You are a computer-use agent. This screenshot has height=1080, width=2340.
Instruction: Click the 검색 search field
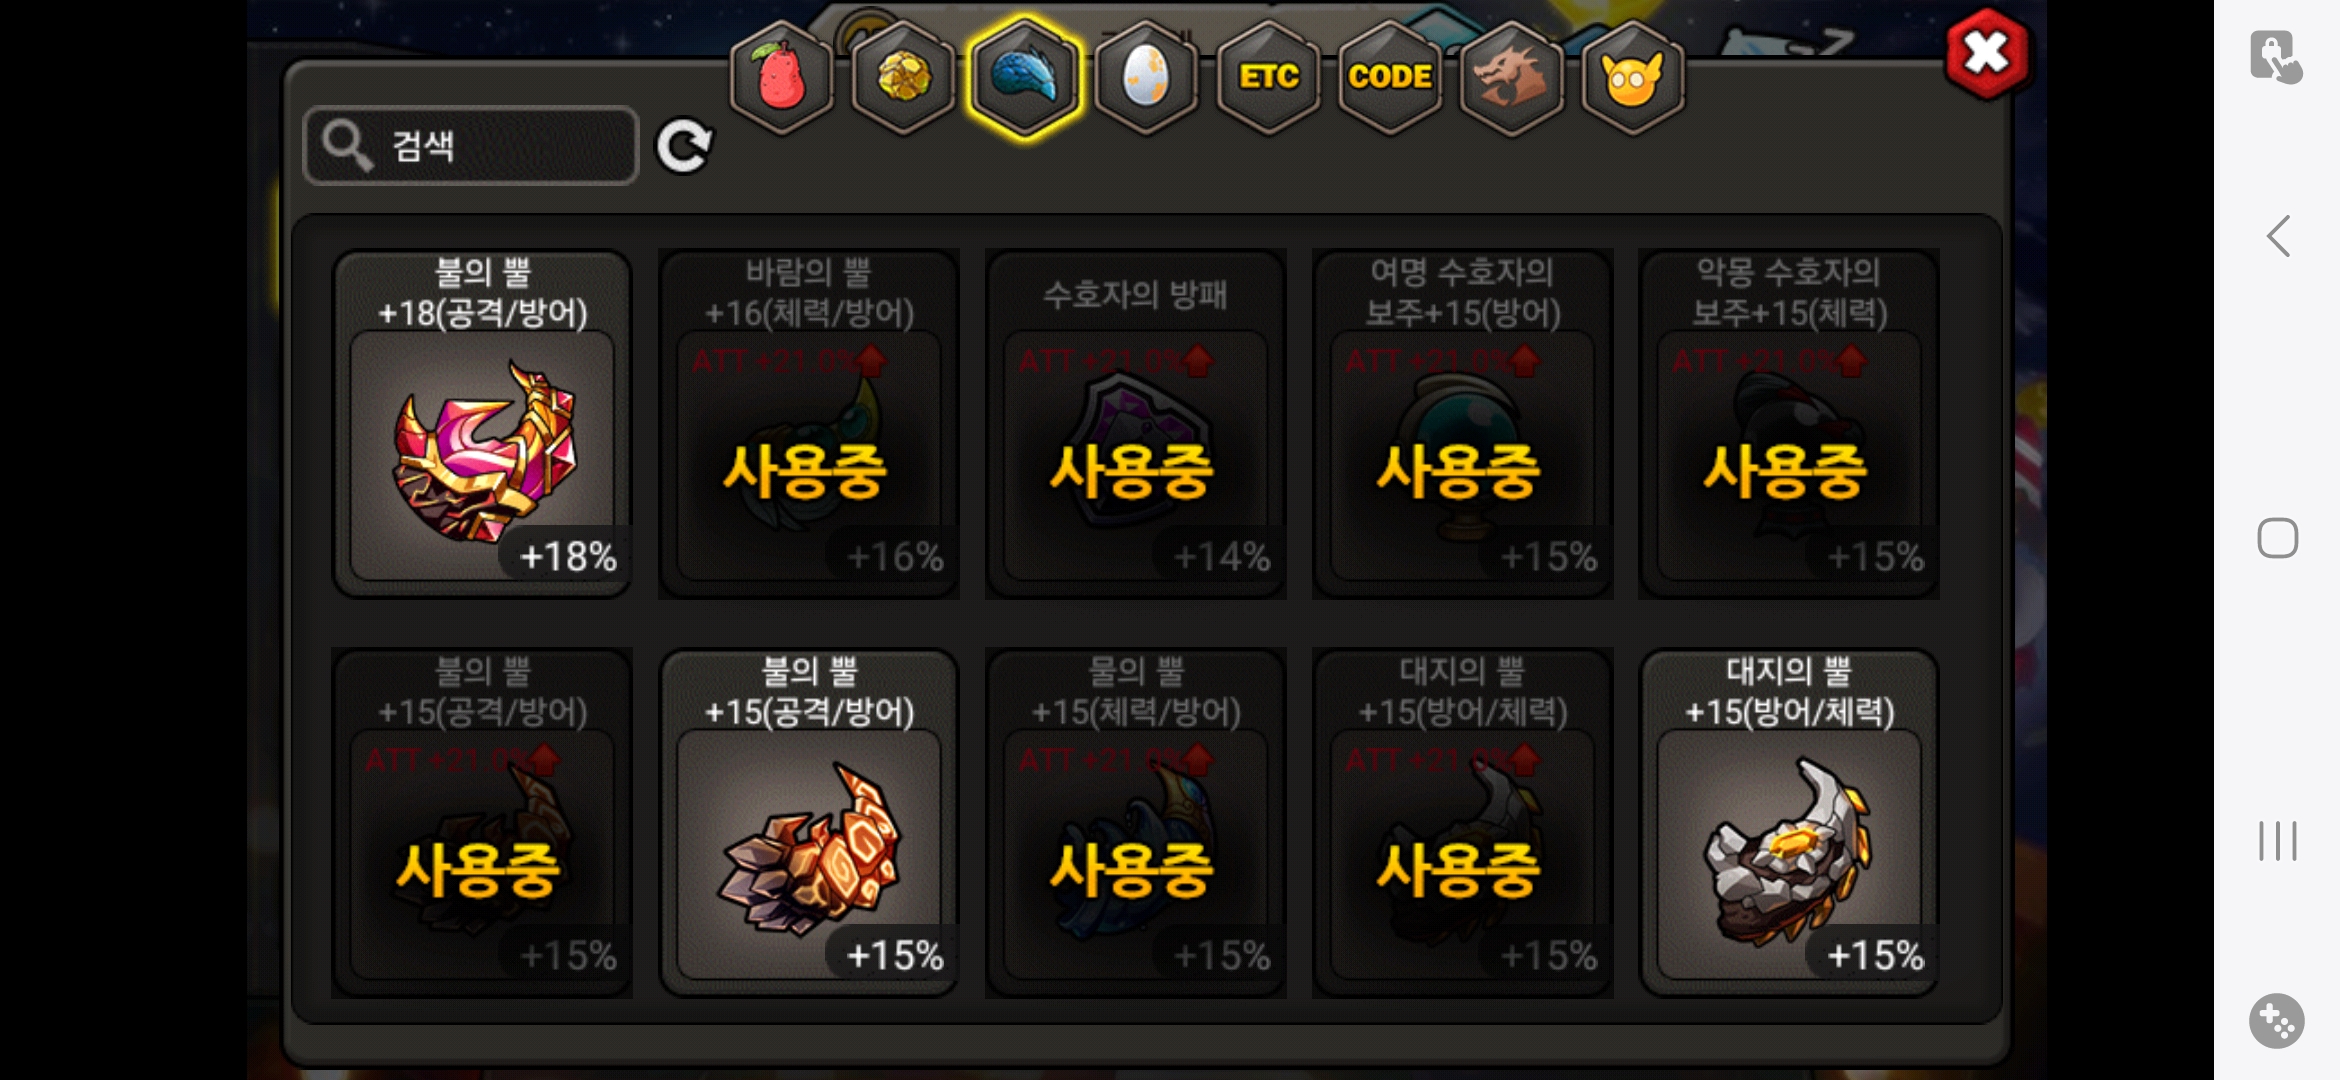tap(471, 146)
